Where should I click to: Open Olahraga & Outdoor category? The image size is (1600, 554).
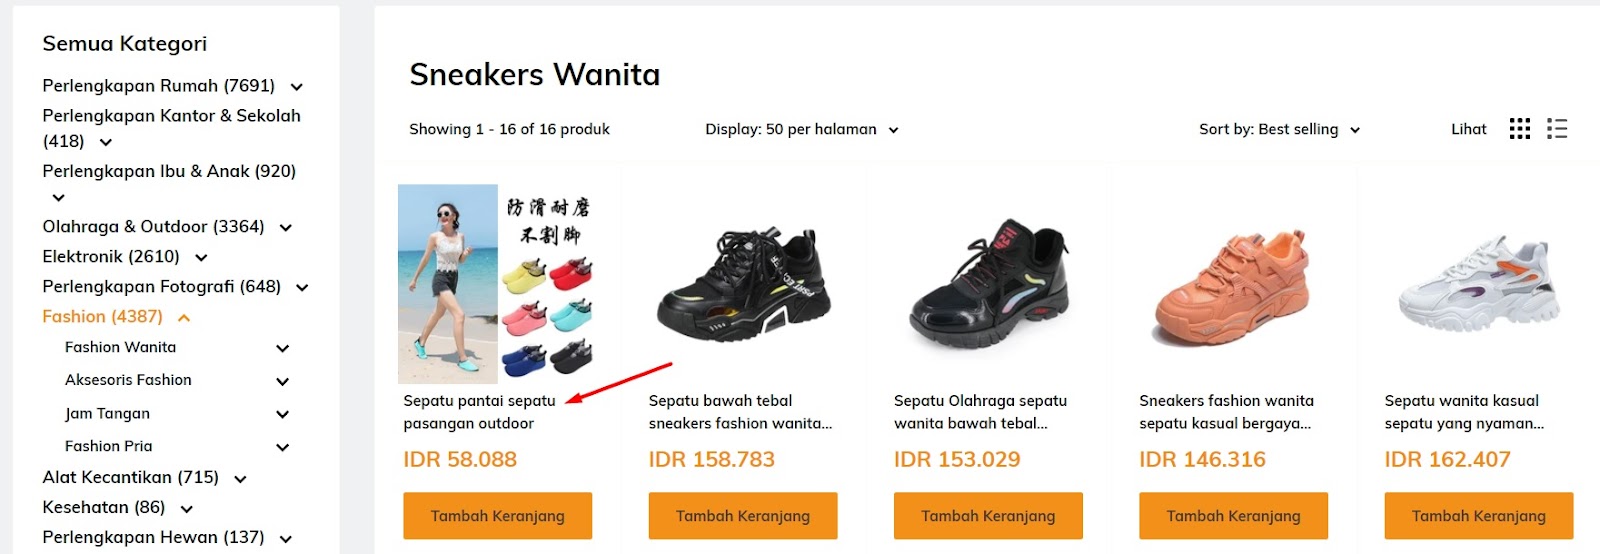click(x=153, y=226)
